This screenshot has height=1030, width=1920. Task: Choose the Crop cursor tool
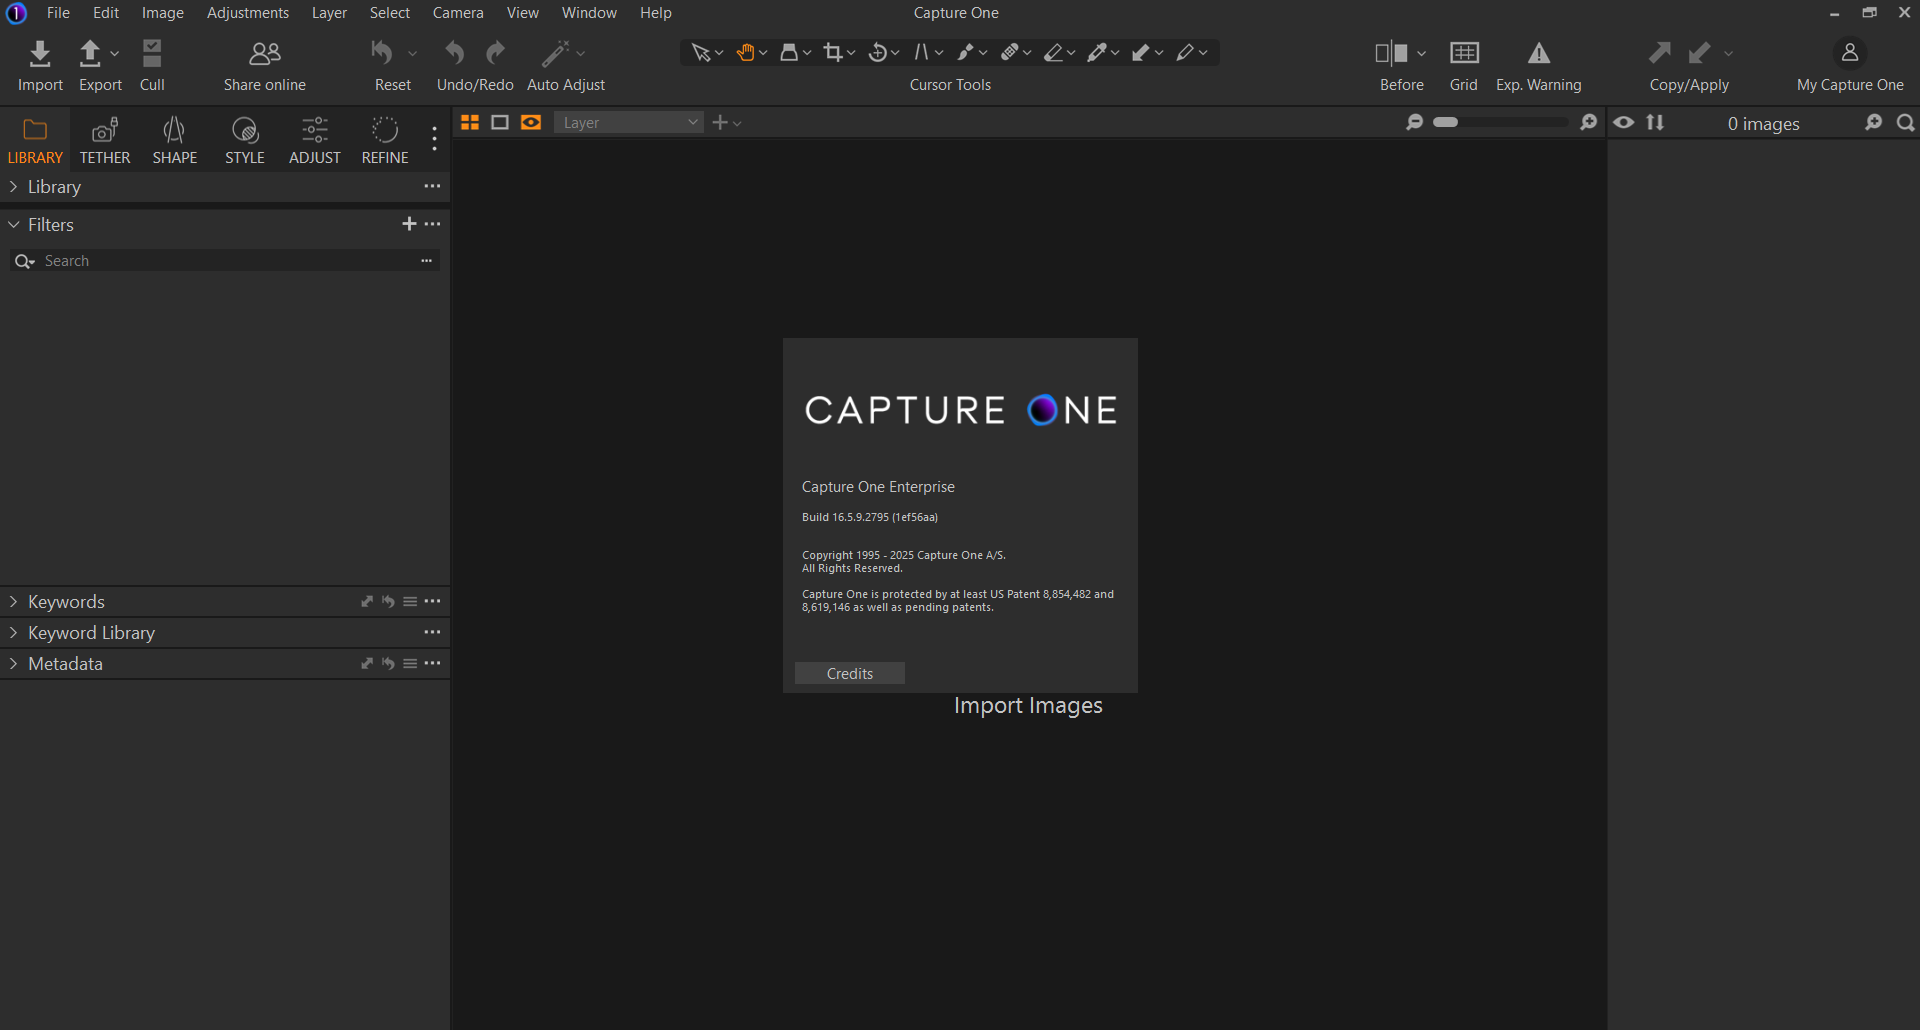coord(833,53)
